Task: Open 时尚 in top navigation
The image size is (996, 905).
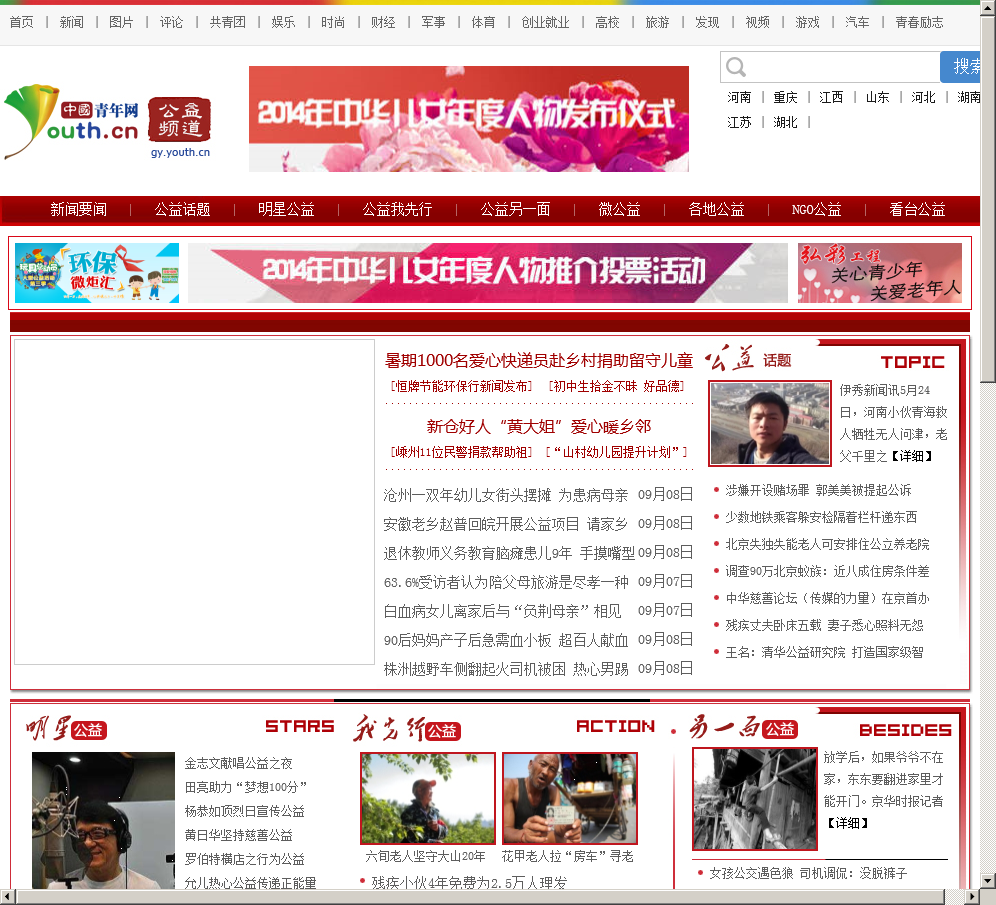Action: coord(333,22)
